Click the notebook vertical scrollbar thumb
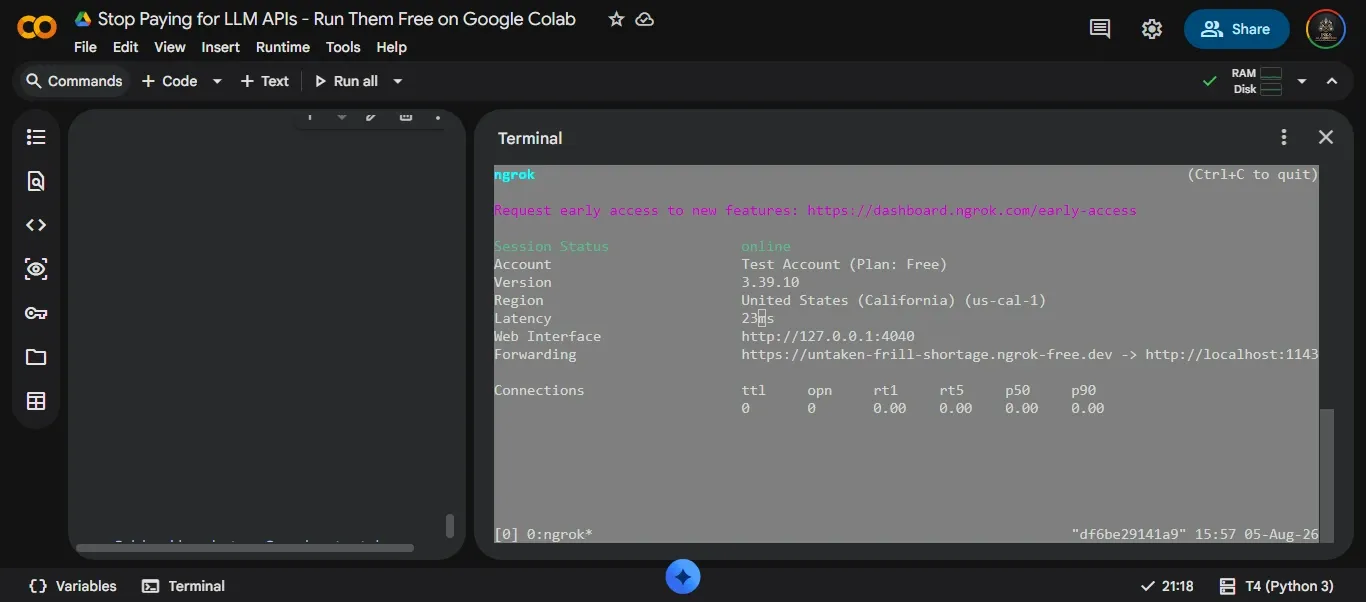Image resolution: width=1366 pixels, height=602 pixels. (450, 526)
